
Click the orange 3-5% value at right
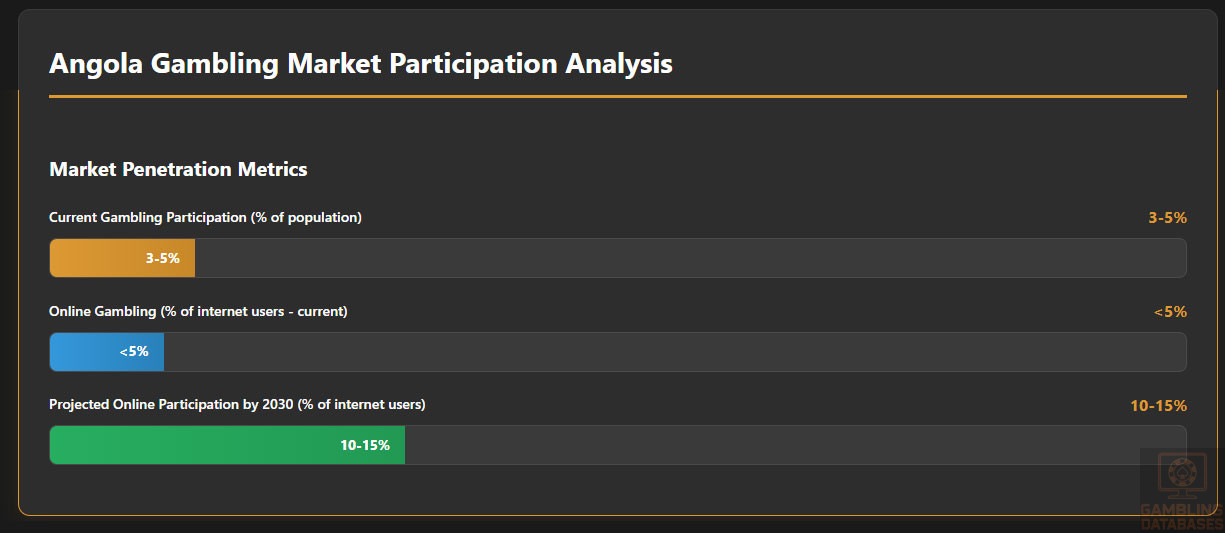pos(1167,217)
